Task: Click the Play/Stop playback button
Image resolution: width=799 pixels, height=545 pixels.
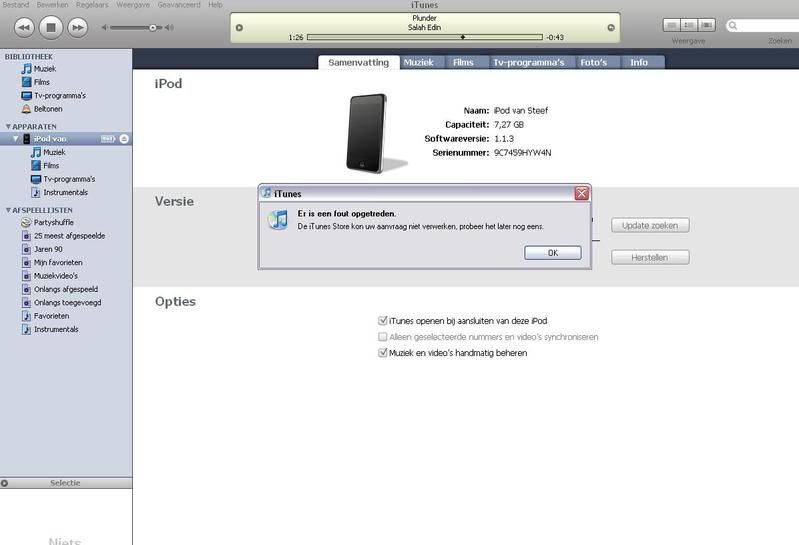Action: tap(52, 27)
